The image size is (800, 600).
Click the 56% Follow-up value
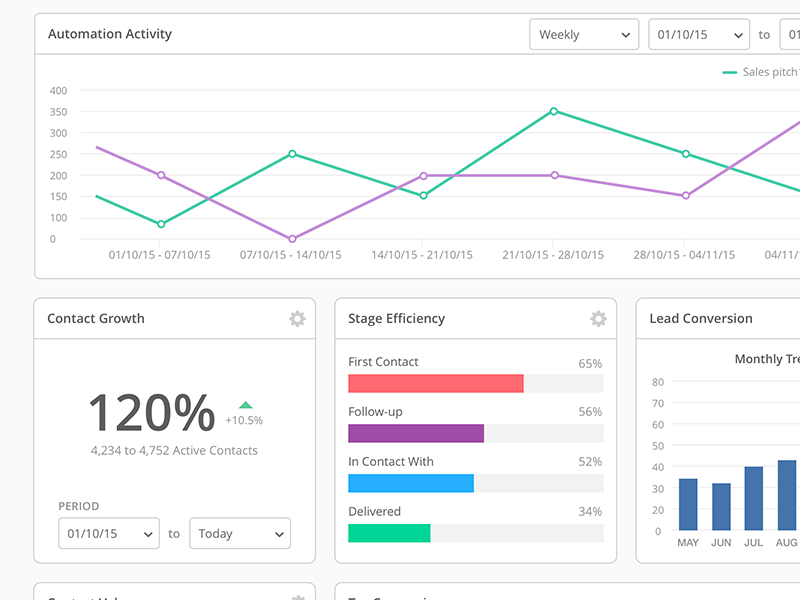click(590, 412)
